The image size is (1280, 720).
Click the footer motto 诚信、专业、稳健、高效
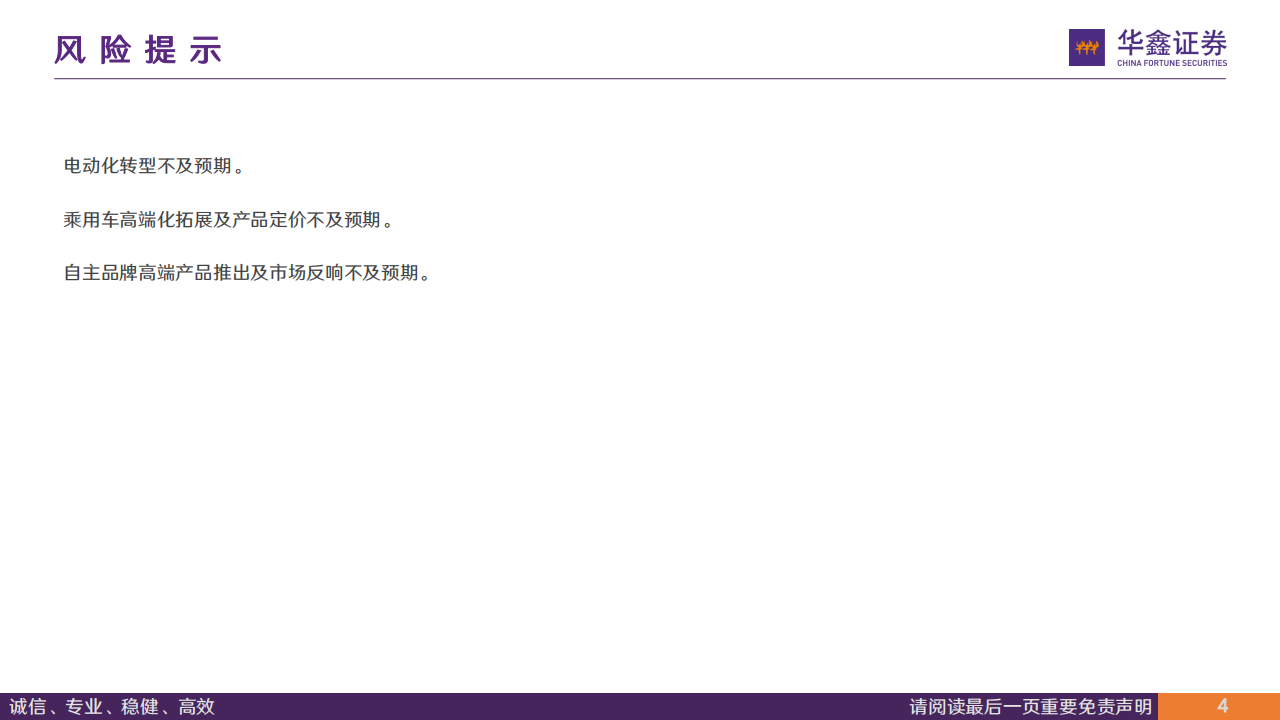112,707
